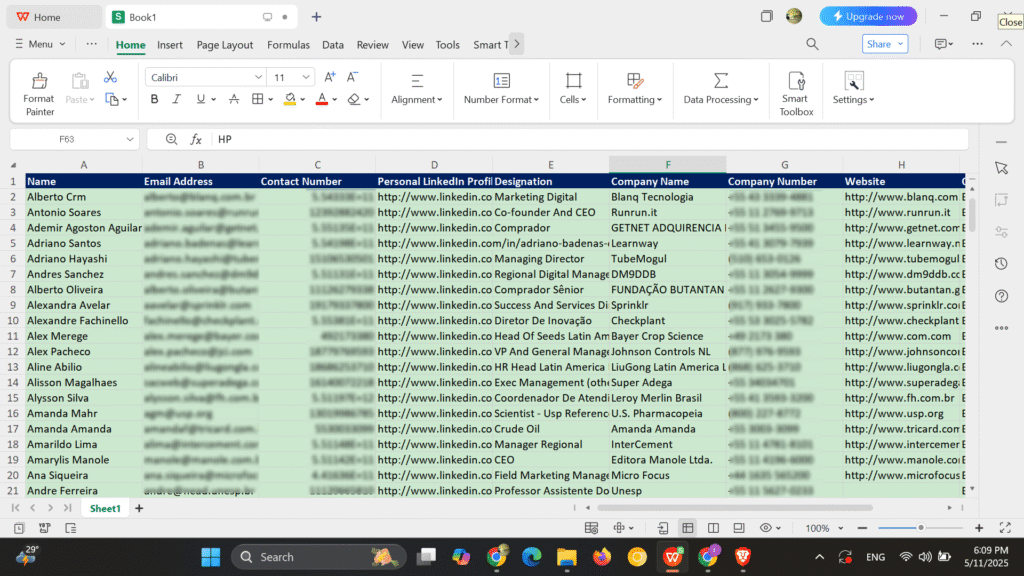Viewport: 1024px width, 576px height.
Task: Expand the Name Box dropdown arrow
Action: point(130,139)
